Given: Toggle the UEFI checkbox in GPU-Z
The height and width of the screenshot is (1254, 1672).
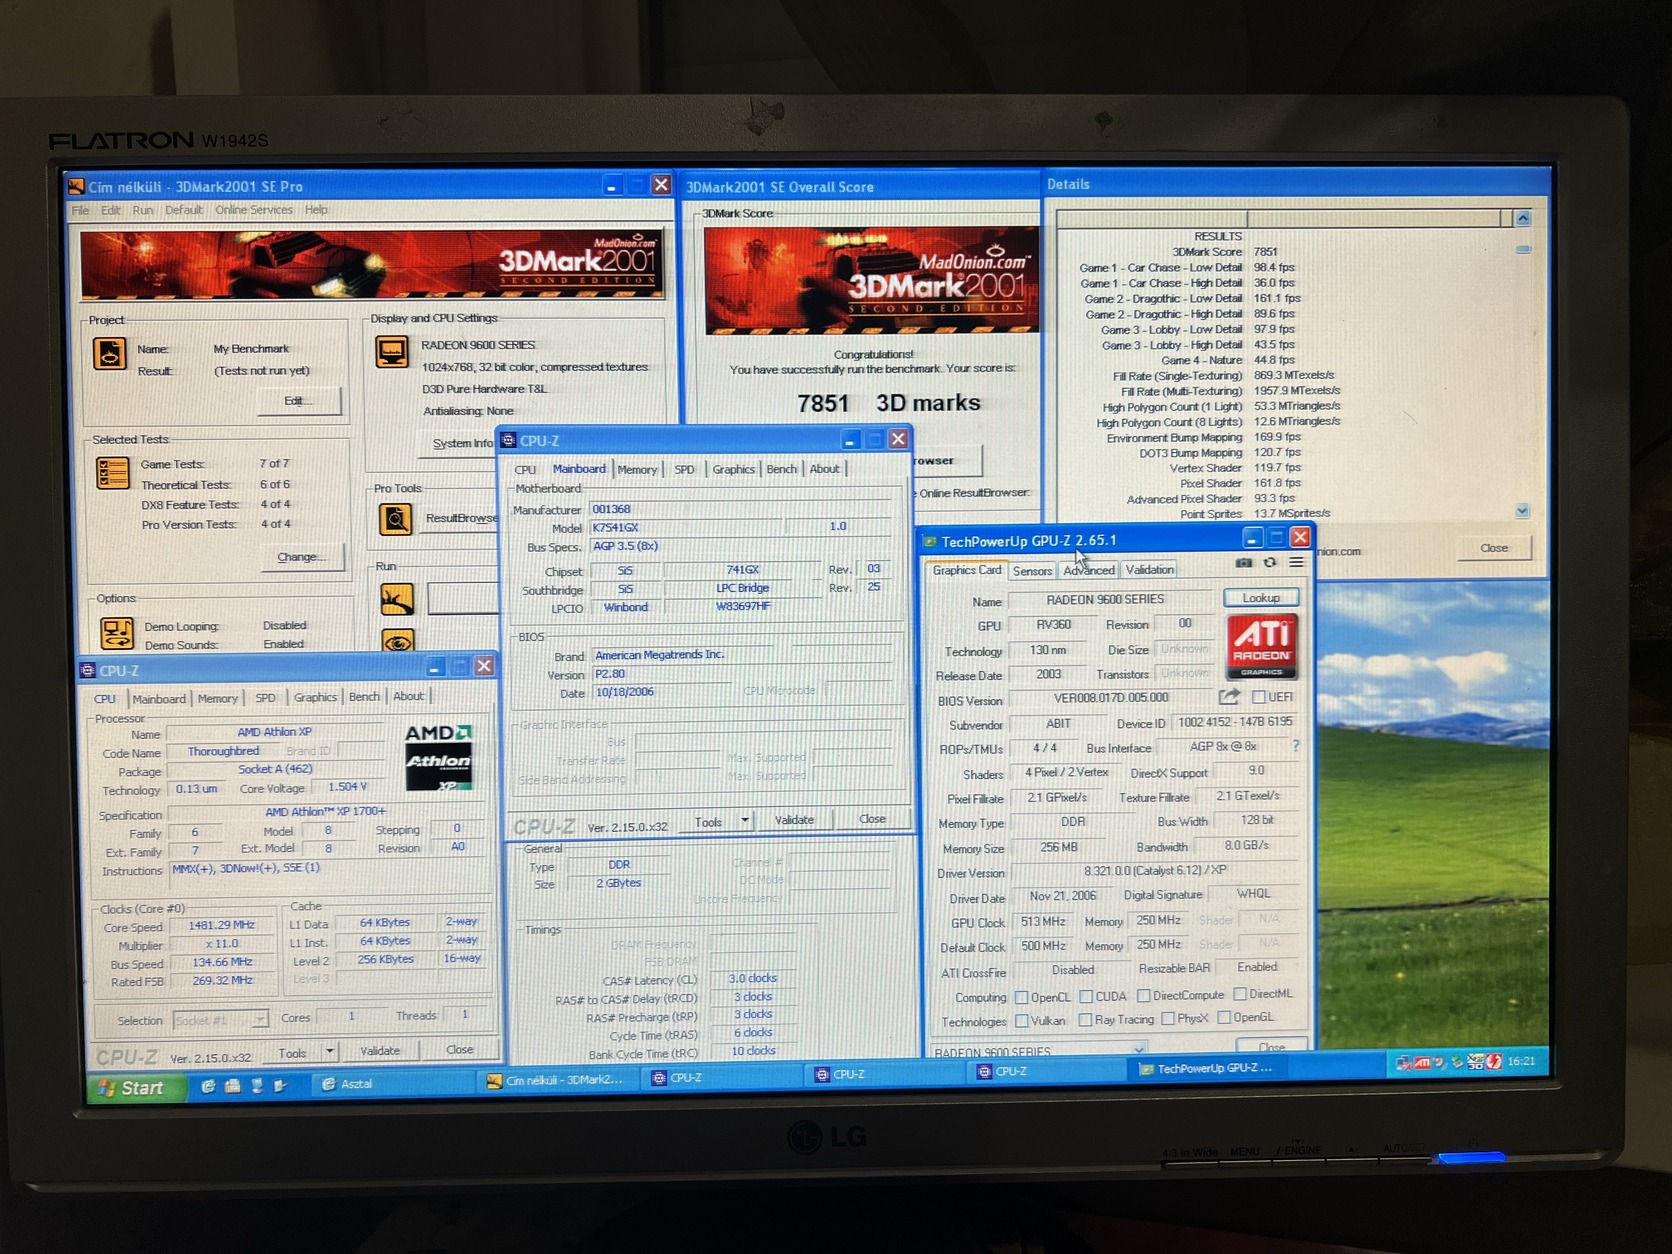Looking at the screenshot, I should pos(1259,697).
